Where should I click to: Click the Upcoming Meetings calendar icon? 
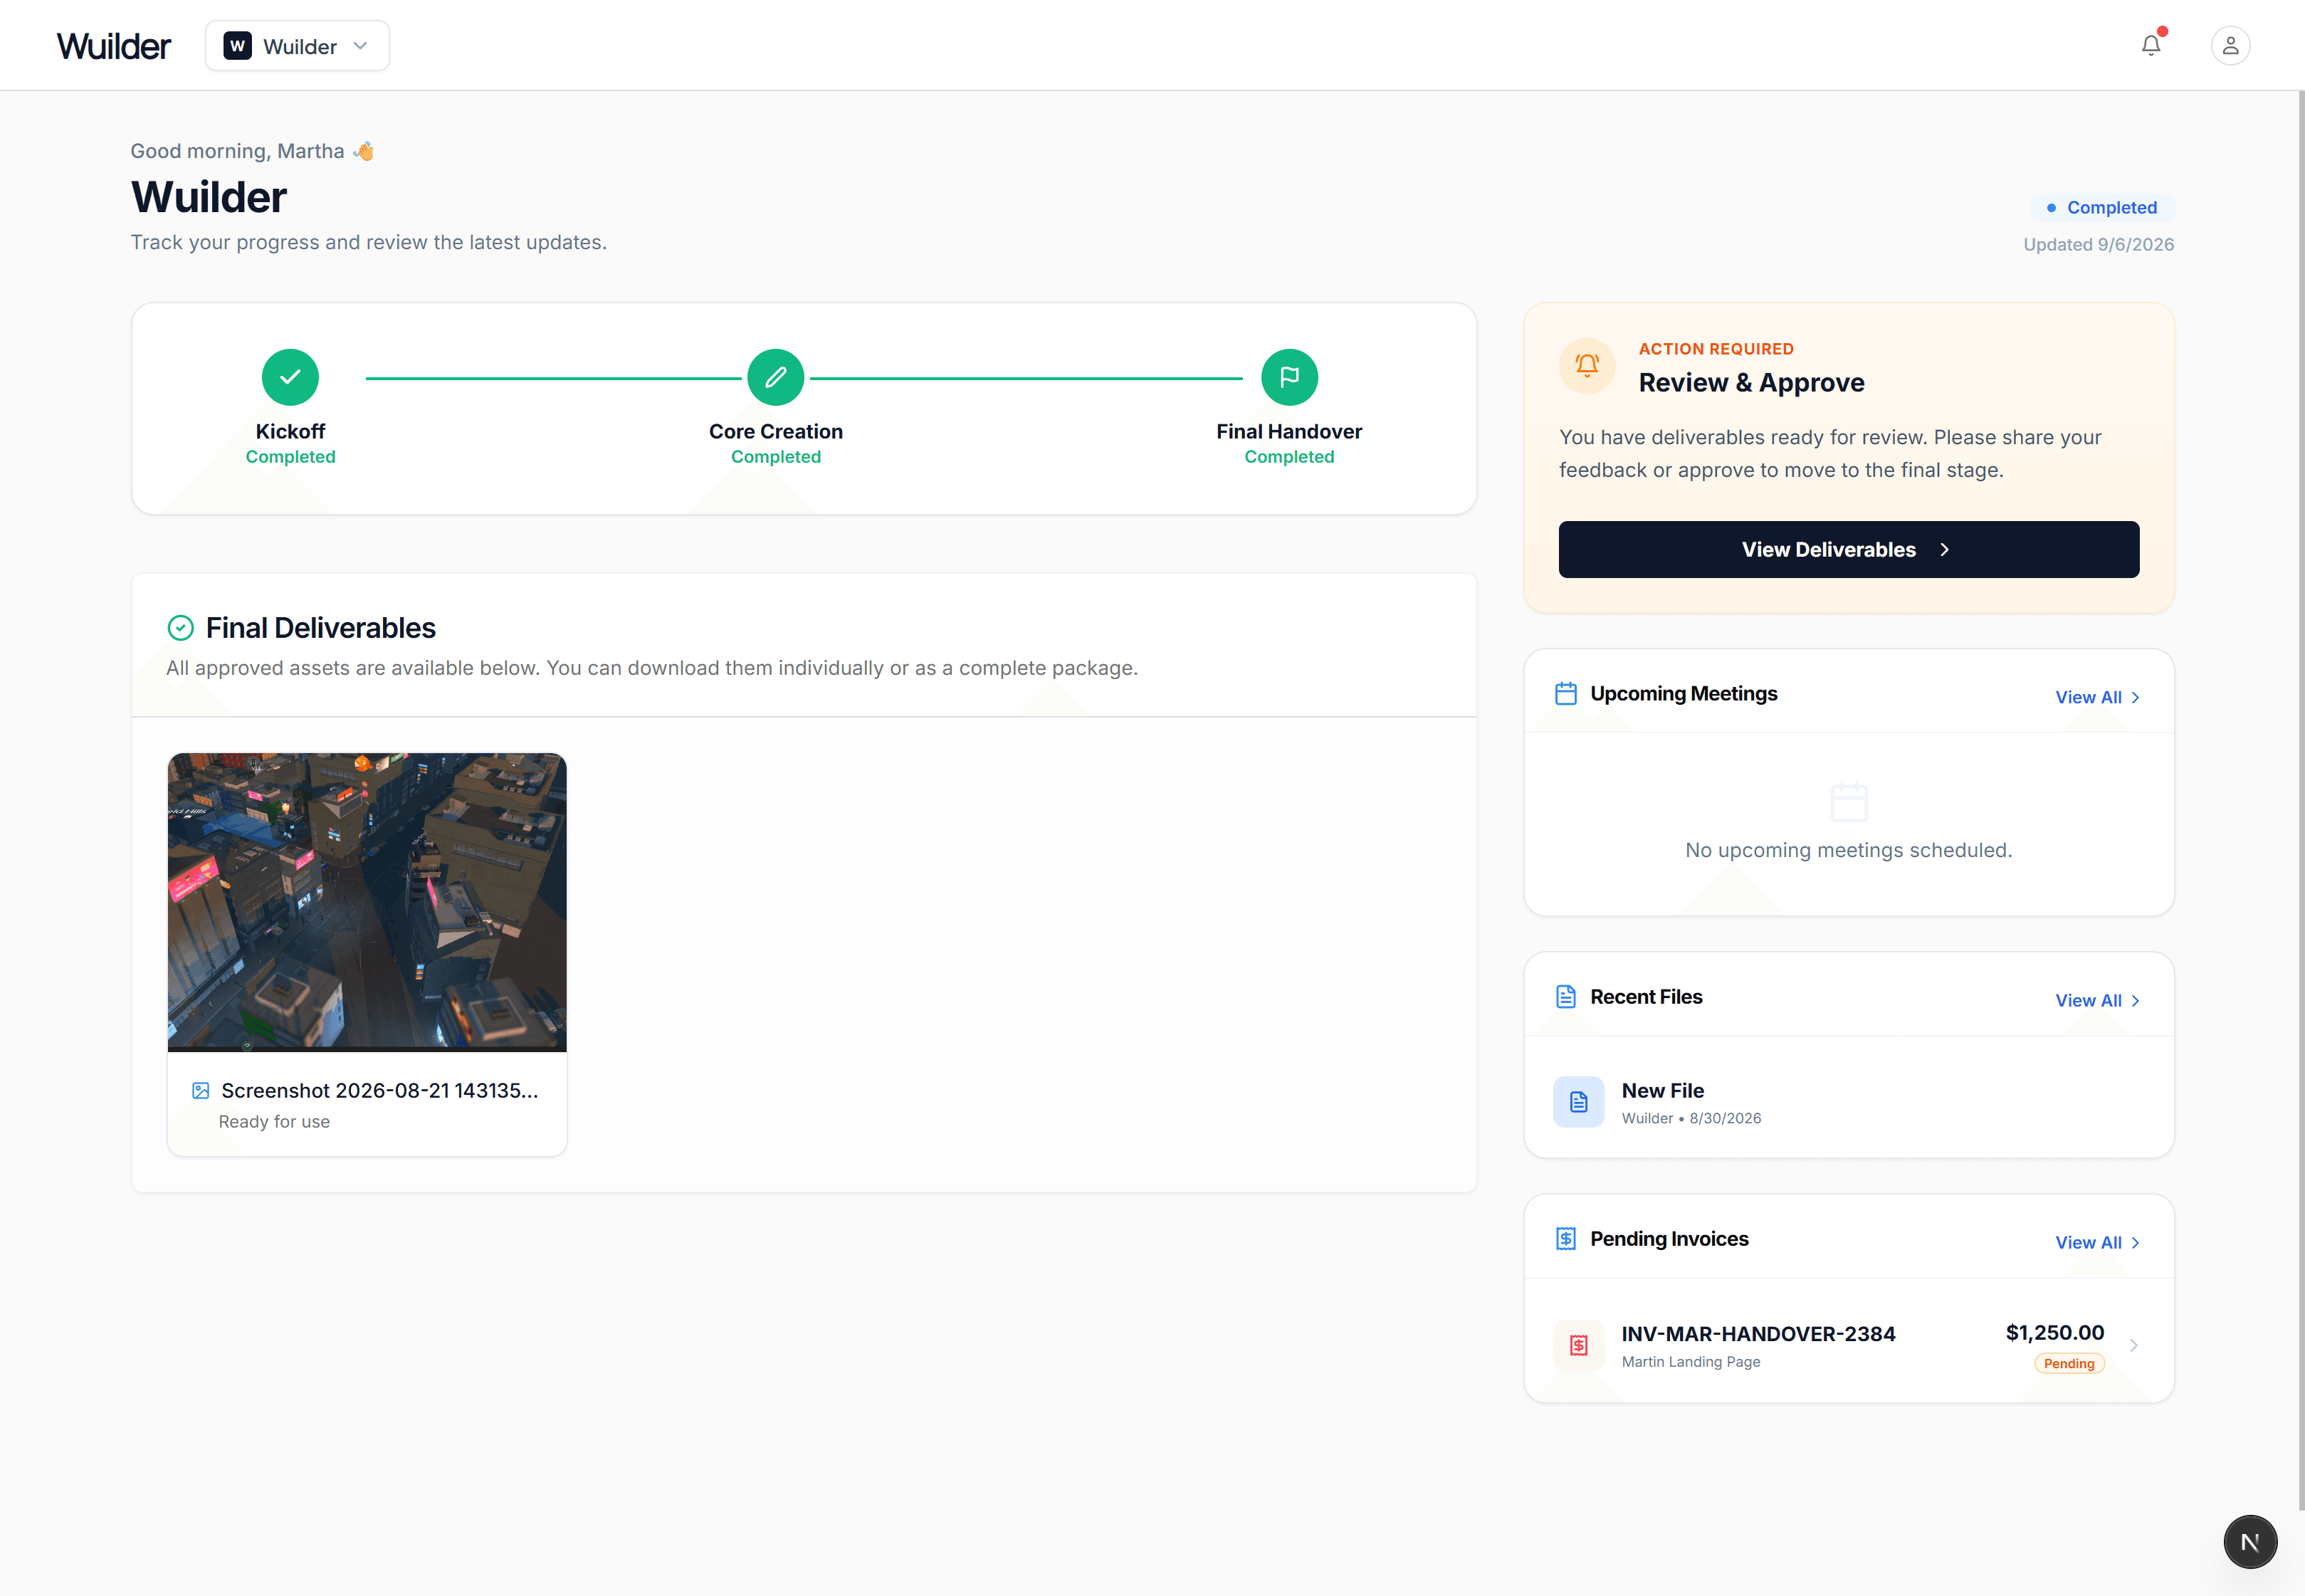[1566, 694]
